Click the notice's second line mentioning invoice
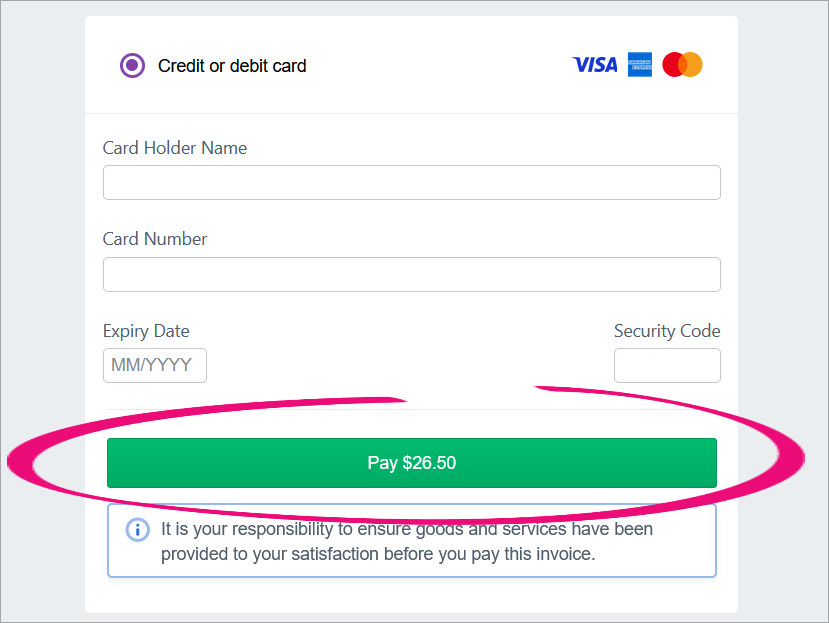The width and height of the screenshot is (829, 623). tap(378, 553)
